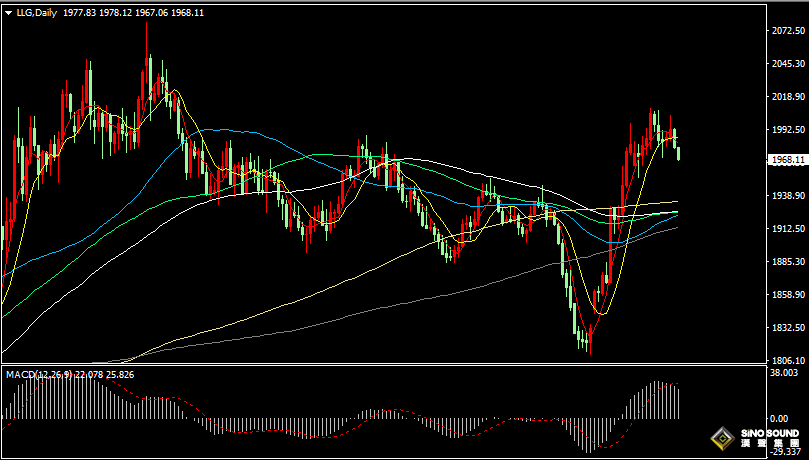The width and height of the screenshot is (809, 460).
Task: Click the lowest red candle near 1810
Action: pos(590,343)
